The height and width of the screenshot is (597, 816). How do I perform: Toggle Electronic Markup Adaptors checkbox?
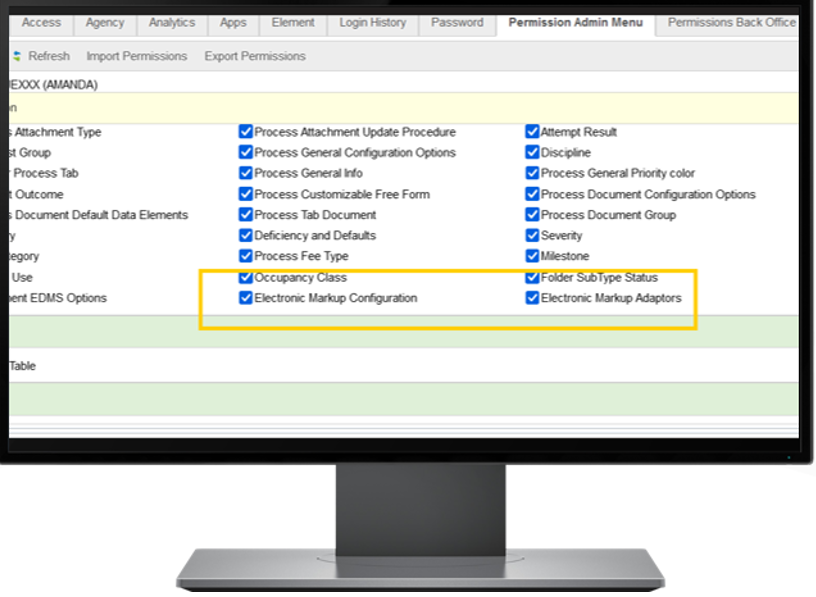[x=533, y=298]
